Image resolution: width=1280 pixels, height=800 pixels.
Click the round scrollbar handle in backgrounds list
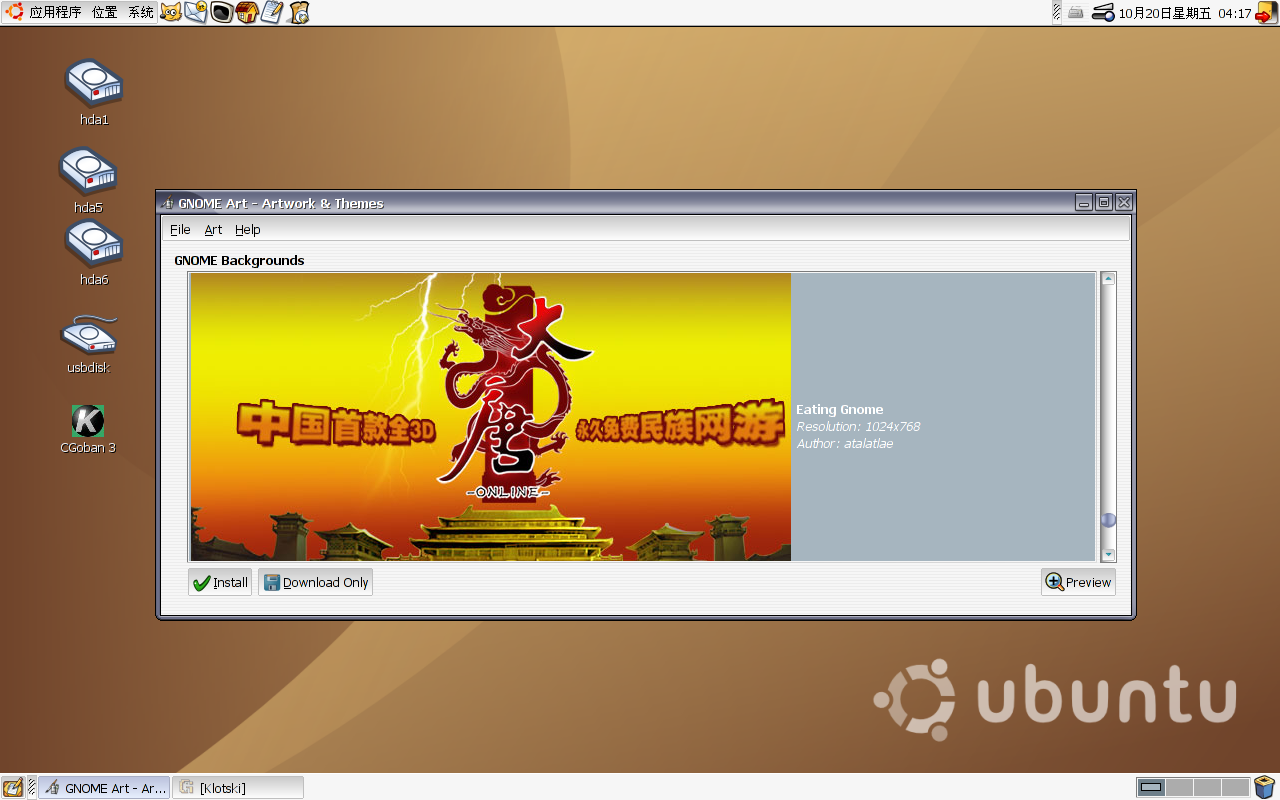click(x=1108, y=520)
